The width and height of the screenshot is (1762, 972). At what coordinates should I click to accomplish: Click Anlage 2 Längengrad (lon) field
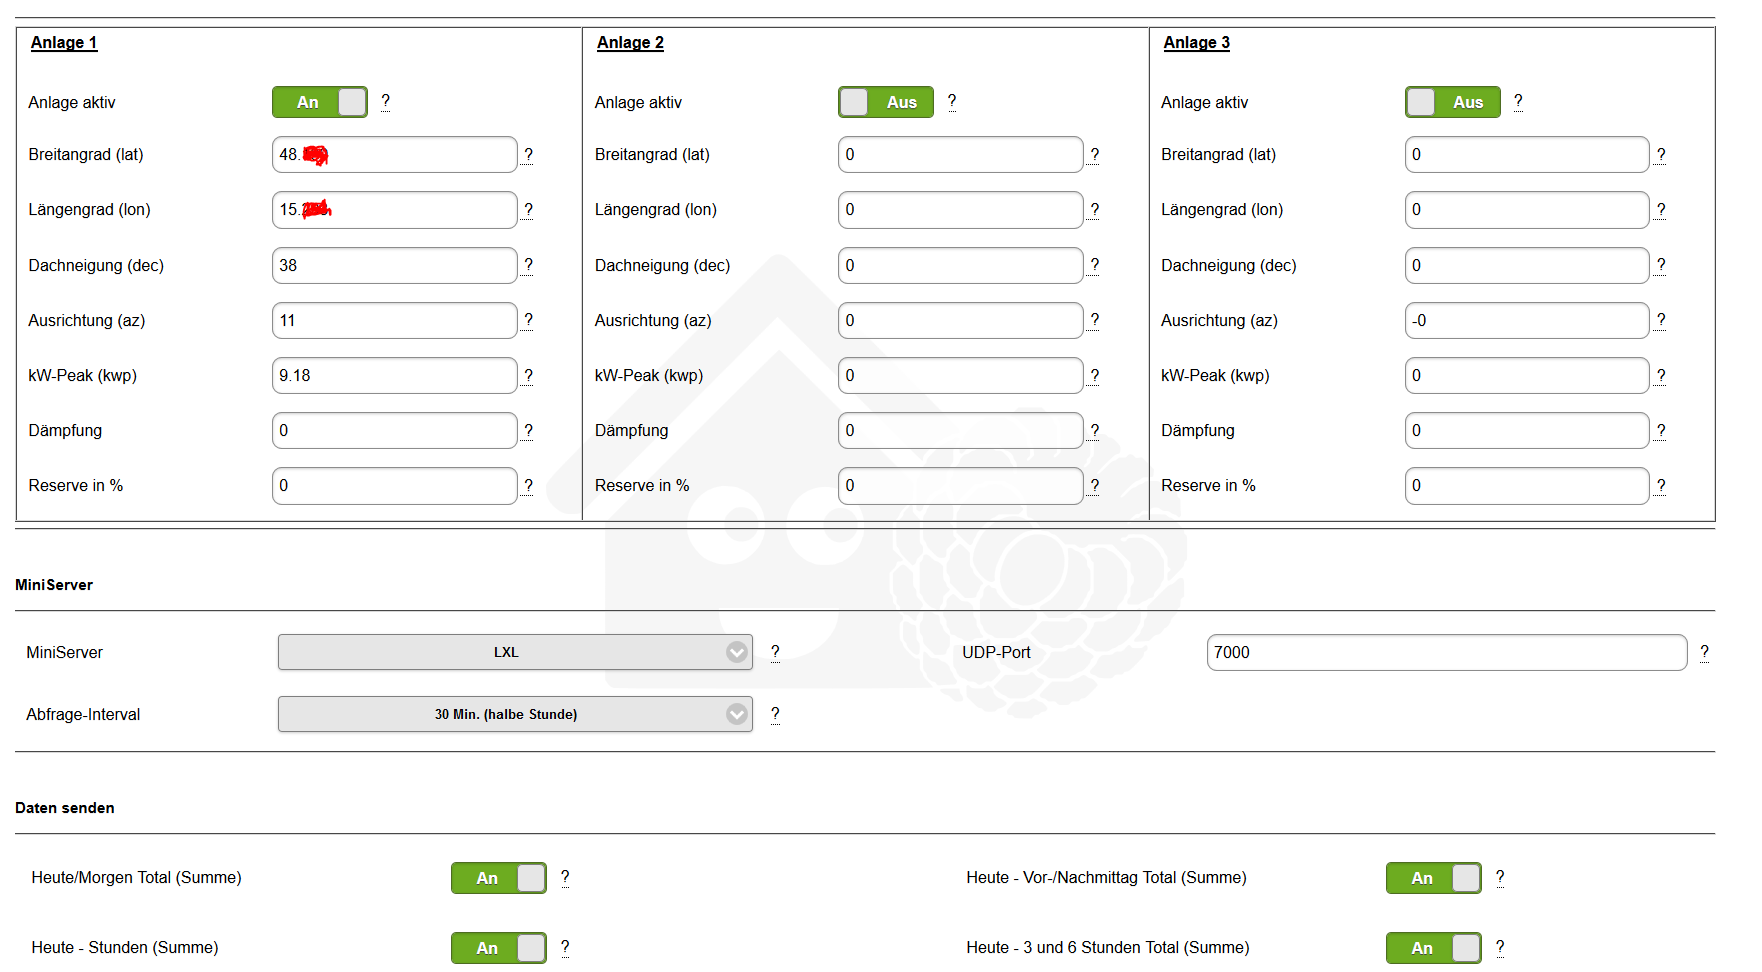pyautogui.click(x=961, y=210)
